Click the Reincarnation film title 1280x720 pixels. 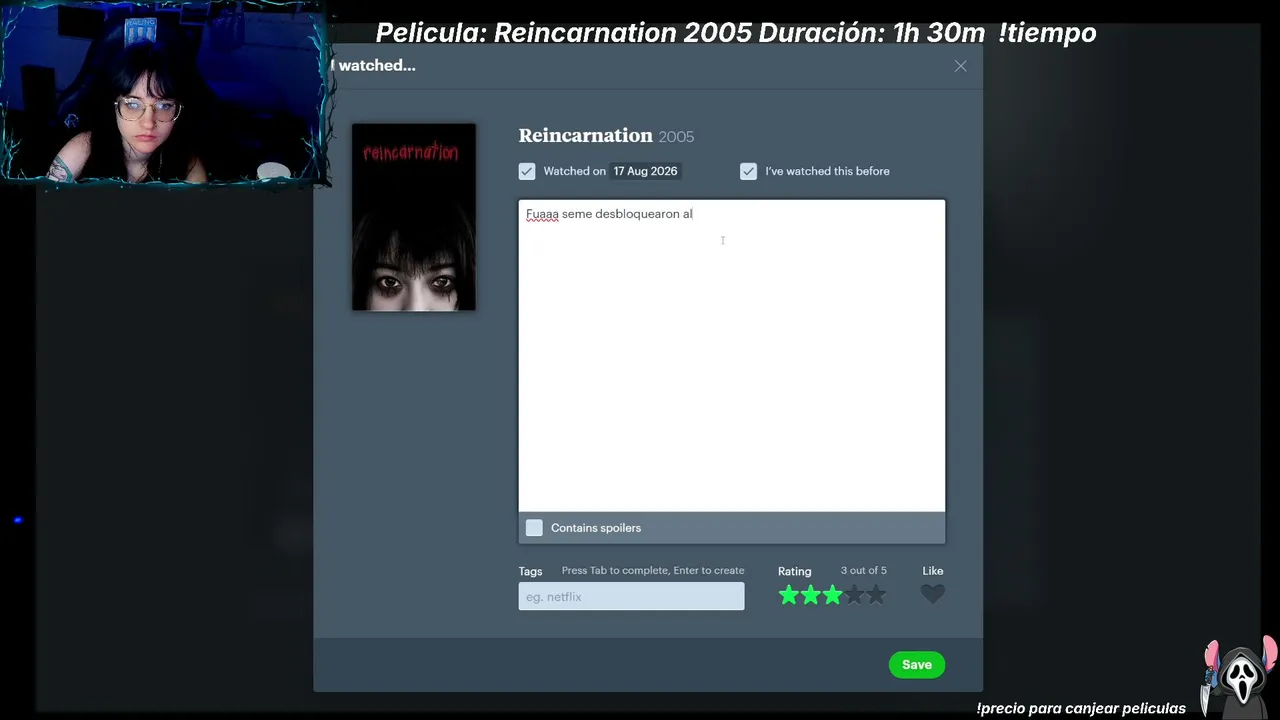585,135
